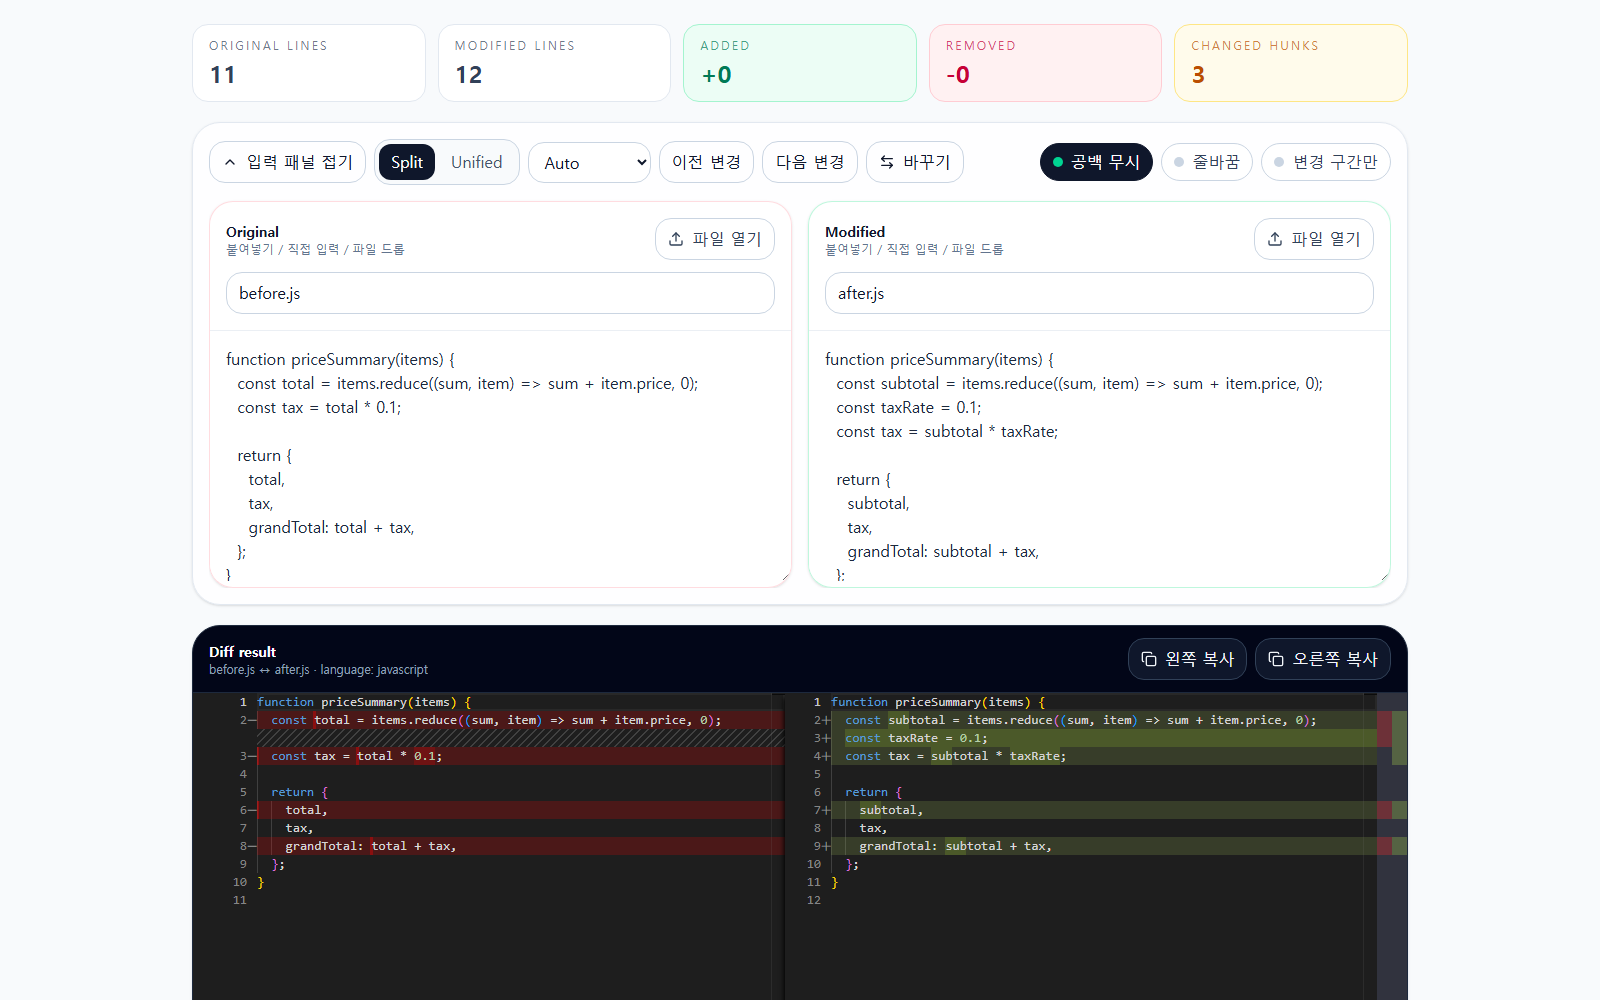The height and width of the screenshot is (1000, 1600).
Task: Click 'total,' removed line in left diff
Action: (306, 810)
